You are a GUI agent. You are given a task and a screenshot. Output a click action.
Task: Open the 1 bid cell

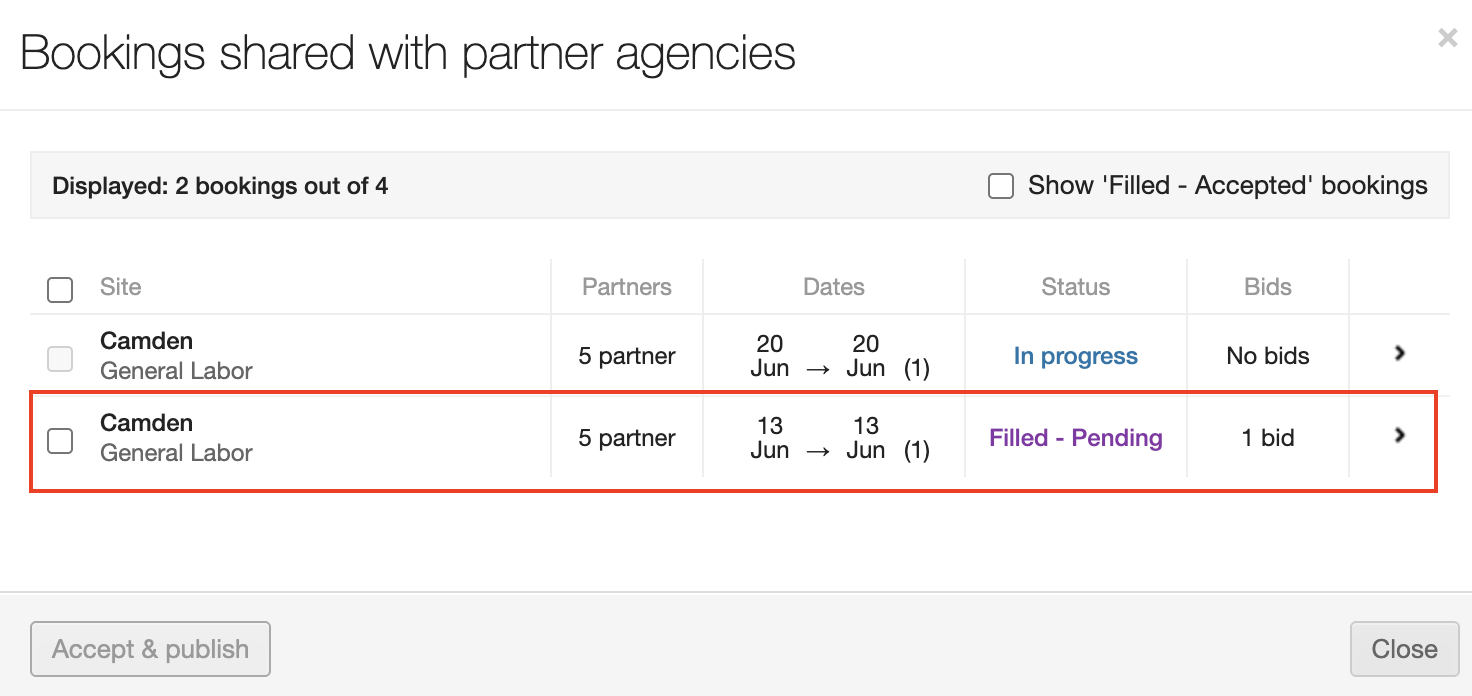pos(1267,438)
